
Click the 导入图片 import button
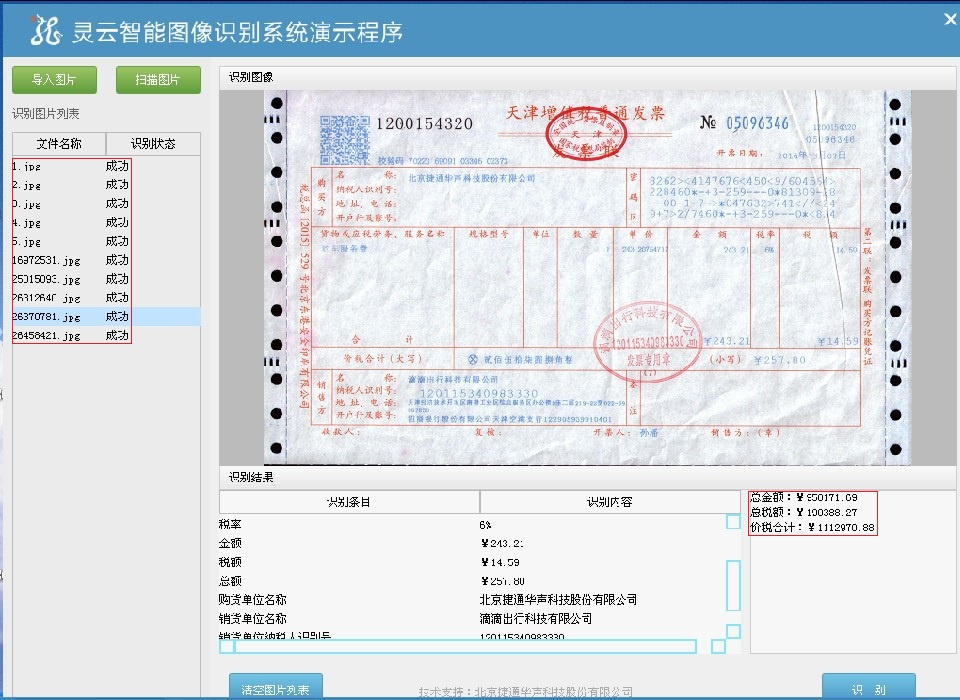coord(54,80)
